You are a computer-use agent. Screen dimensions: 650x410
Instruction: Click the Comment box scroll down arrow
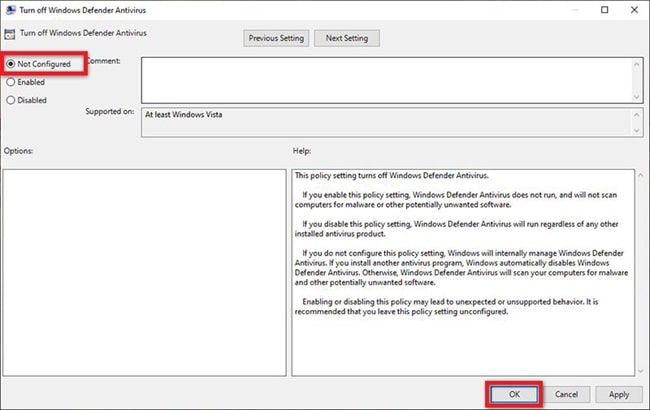(x=637, y=97)
